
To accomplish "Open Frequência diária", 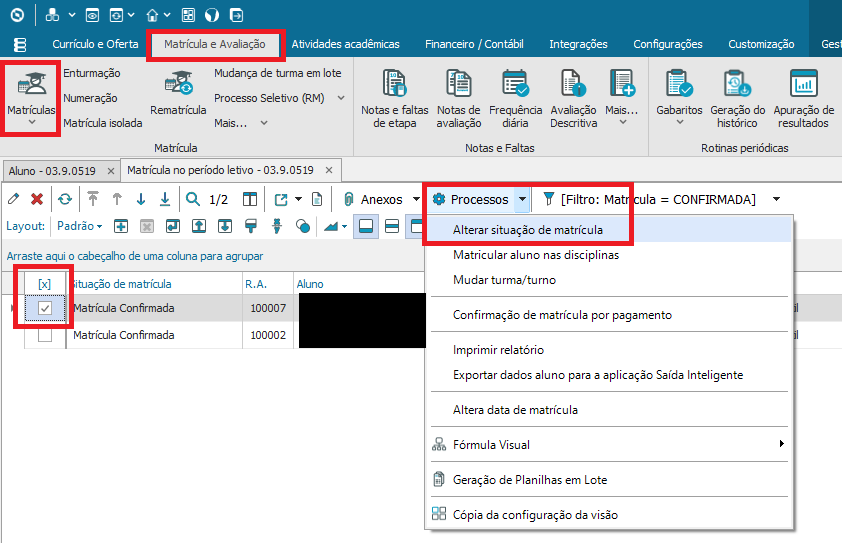I will tap(516, 99).
